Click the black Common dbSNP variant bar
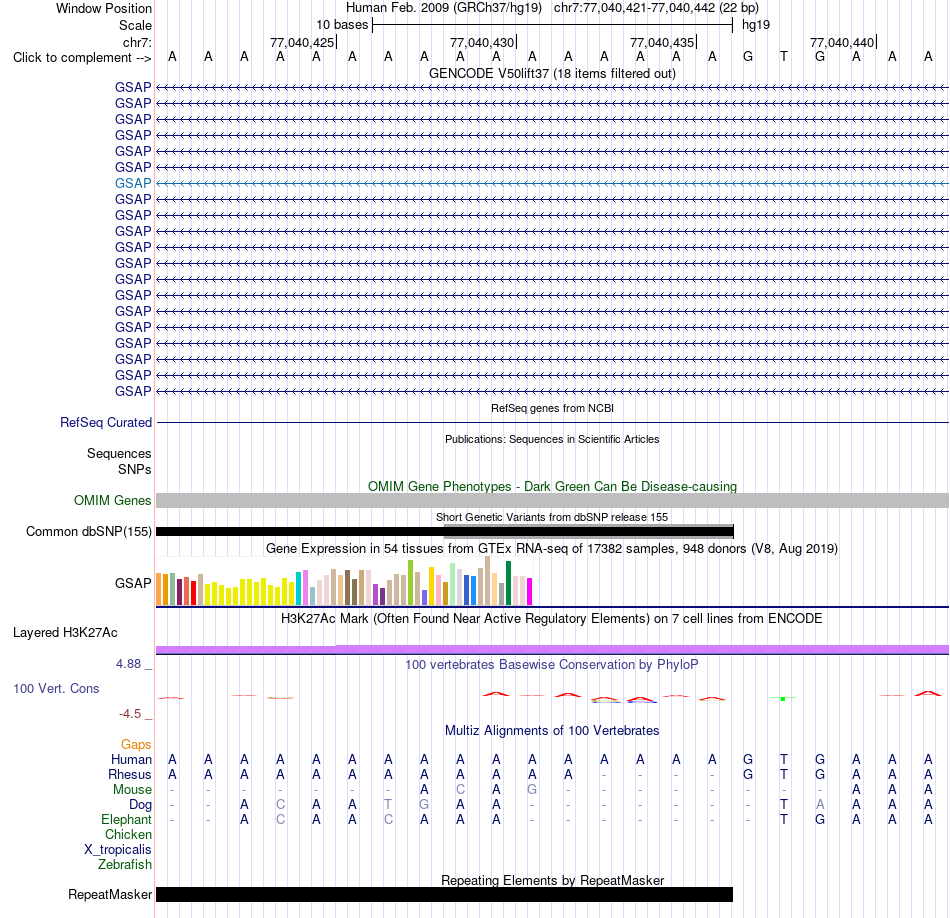950x918 pixels. (445, 532)
